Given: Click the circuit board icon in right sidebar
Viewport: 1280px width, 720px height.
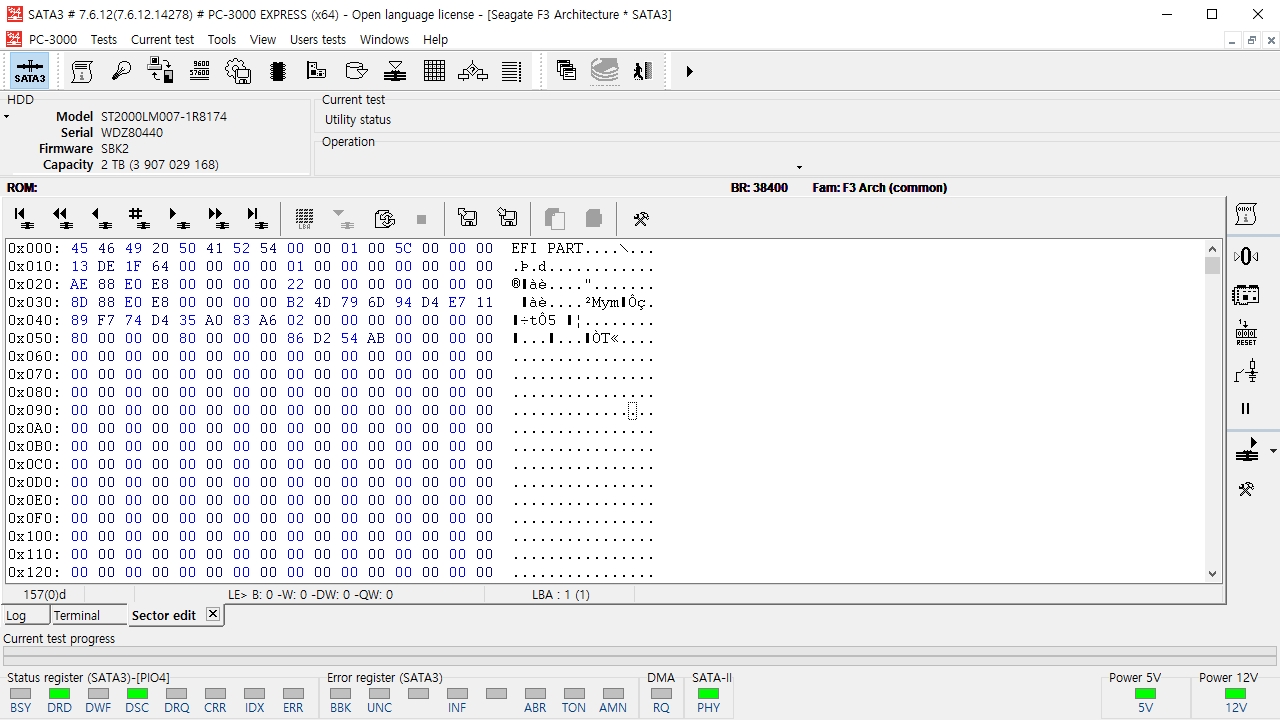Looking at the screenshot, I should pyautogui.click(x=1246, y=294).
